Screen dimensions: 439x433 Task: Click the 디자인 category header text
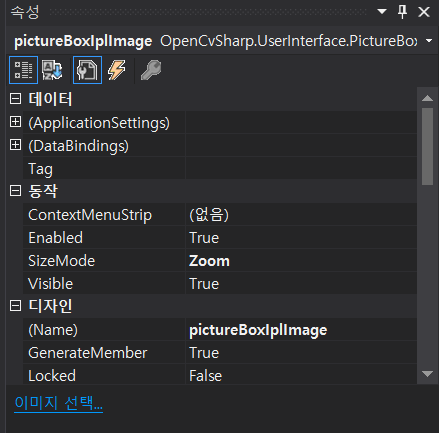(x=50, y=306)
